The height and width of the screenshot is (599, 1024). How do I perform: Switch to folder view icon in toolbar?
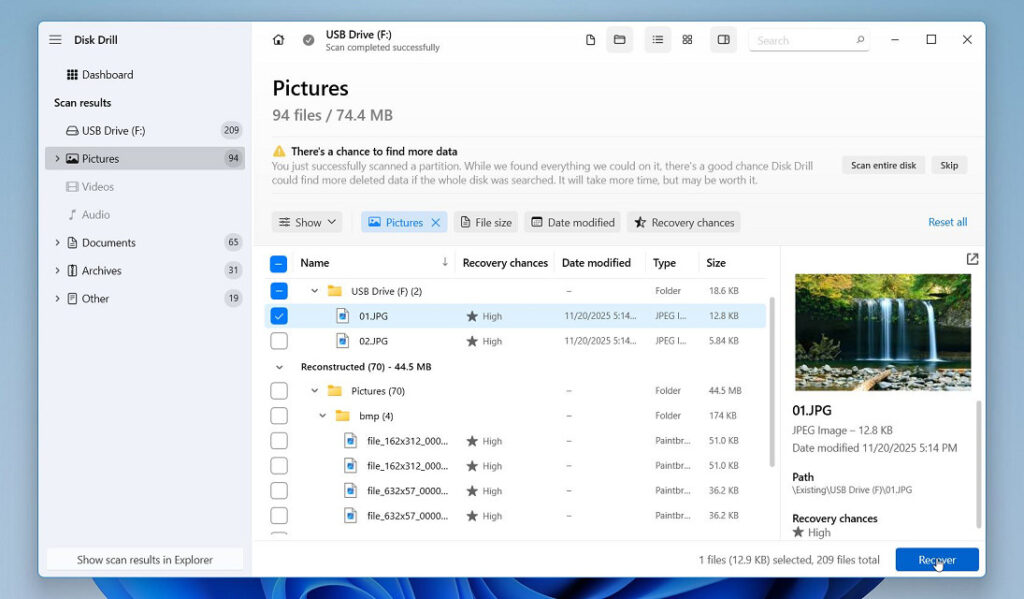coord(619,40)
